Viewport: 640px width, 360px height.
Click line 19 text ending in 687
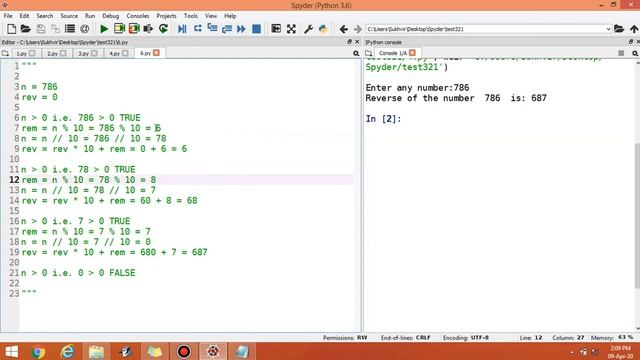(x=114, y=252)
